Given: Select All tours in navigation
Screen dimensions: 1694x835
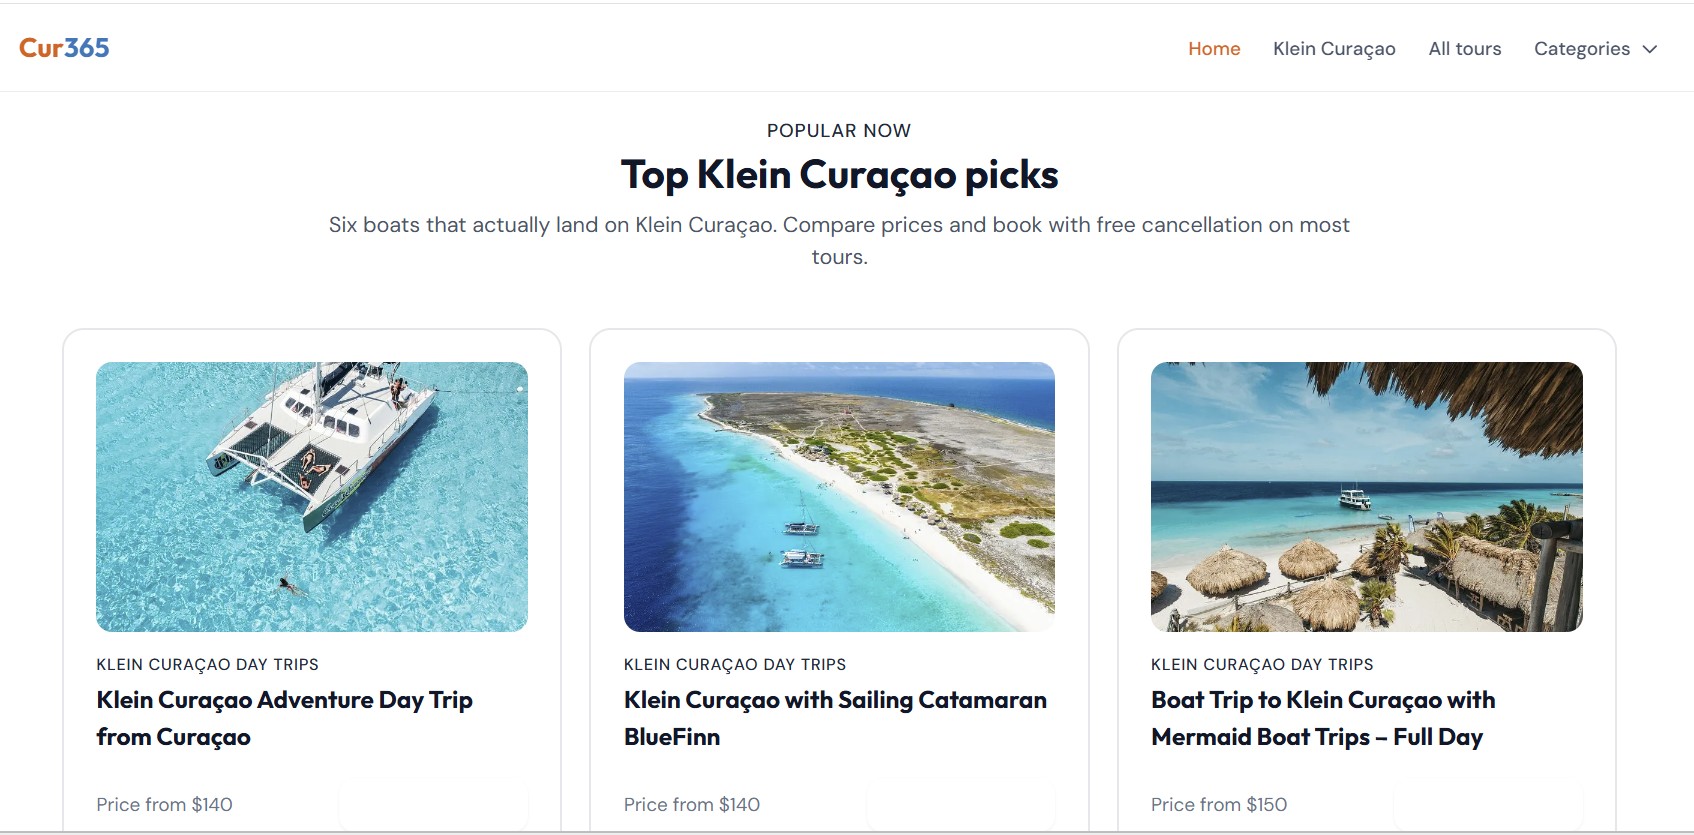Looking at the screenshot, I should tap(1465, 49).
